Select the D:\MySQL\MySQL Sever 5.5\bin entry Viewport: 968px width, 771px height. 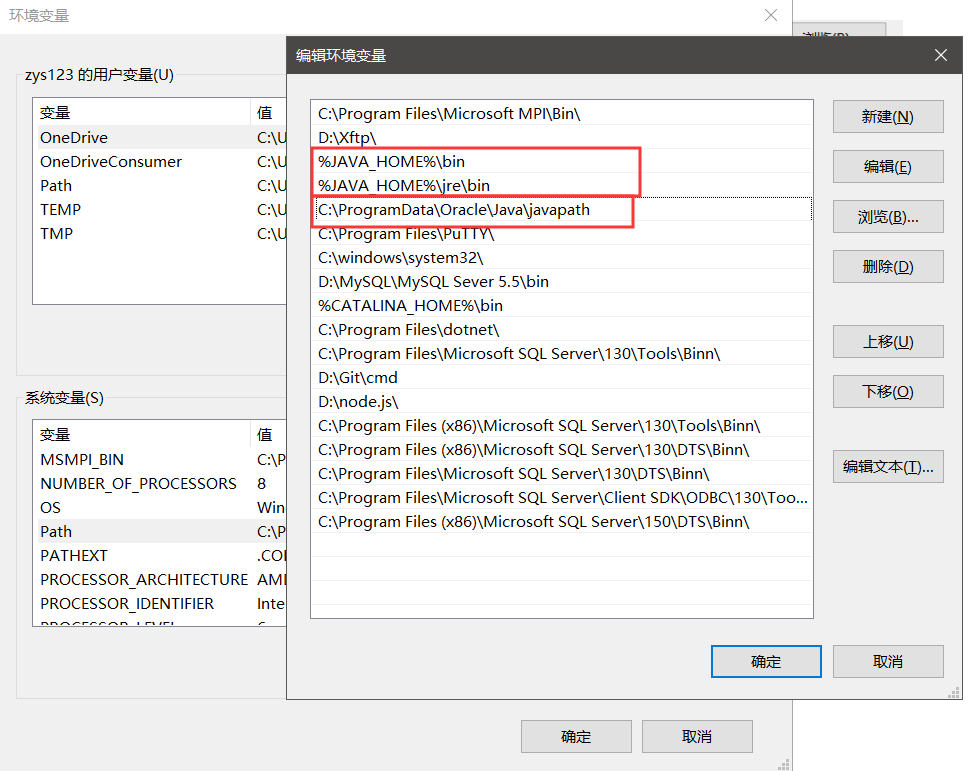(562, 281)
